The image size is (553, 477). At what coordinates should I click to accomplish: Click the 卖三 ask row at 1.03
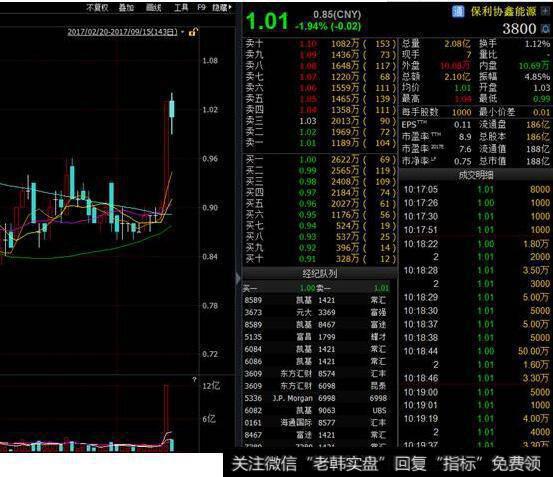320,121
